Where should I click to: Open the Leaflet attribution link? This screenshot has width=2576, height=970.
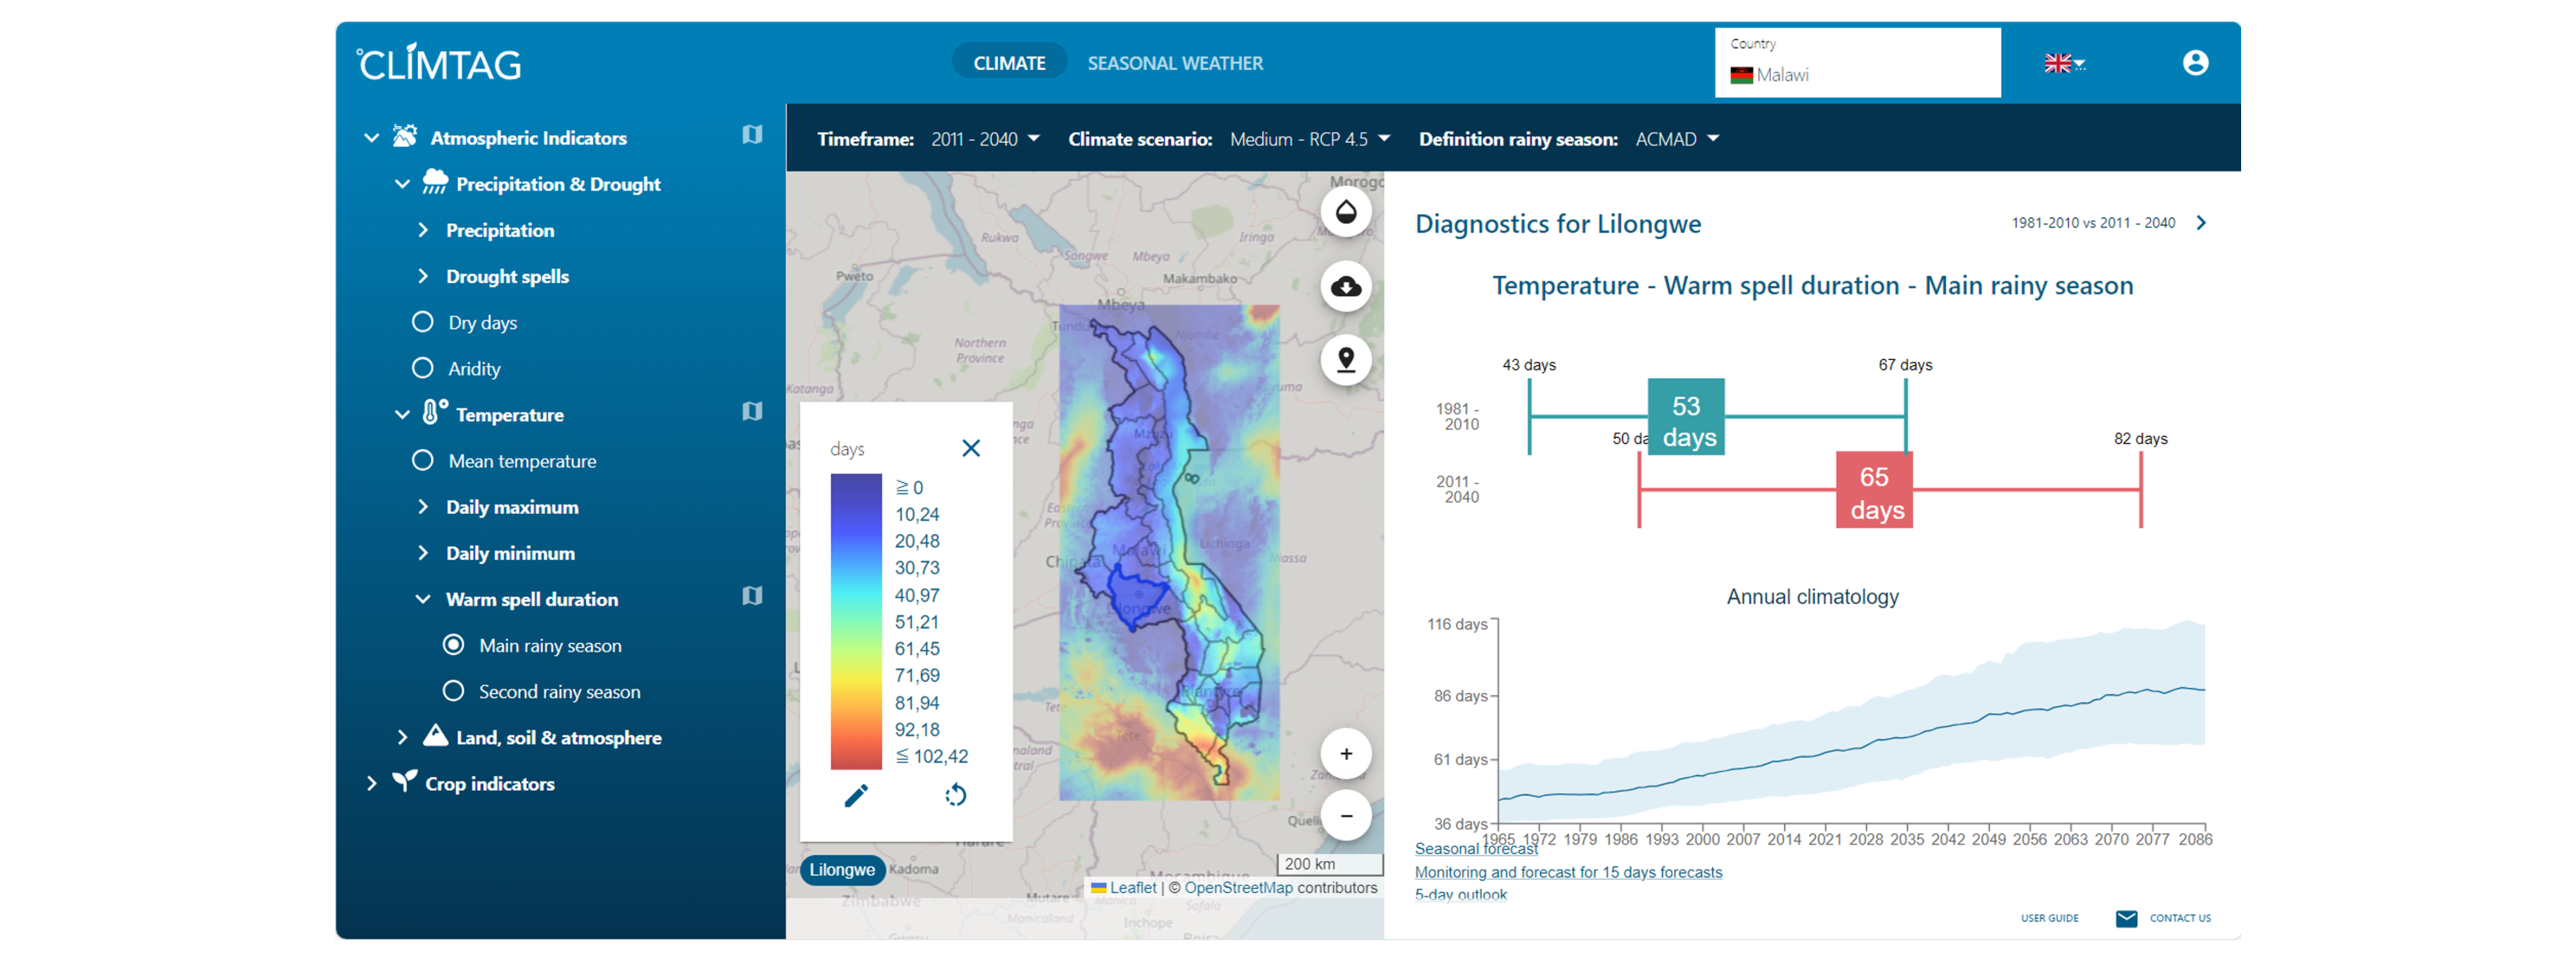click(x=1132, y=888)
